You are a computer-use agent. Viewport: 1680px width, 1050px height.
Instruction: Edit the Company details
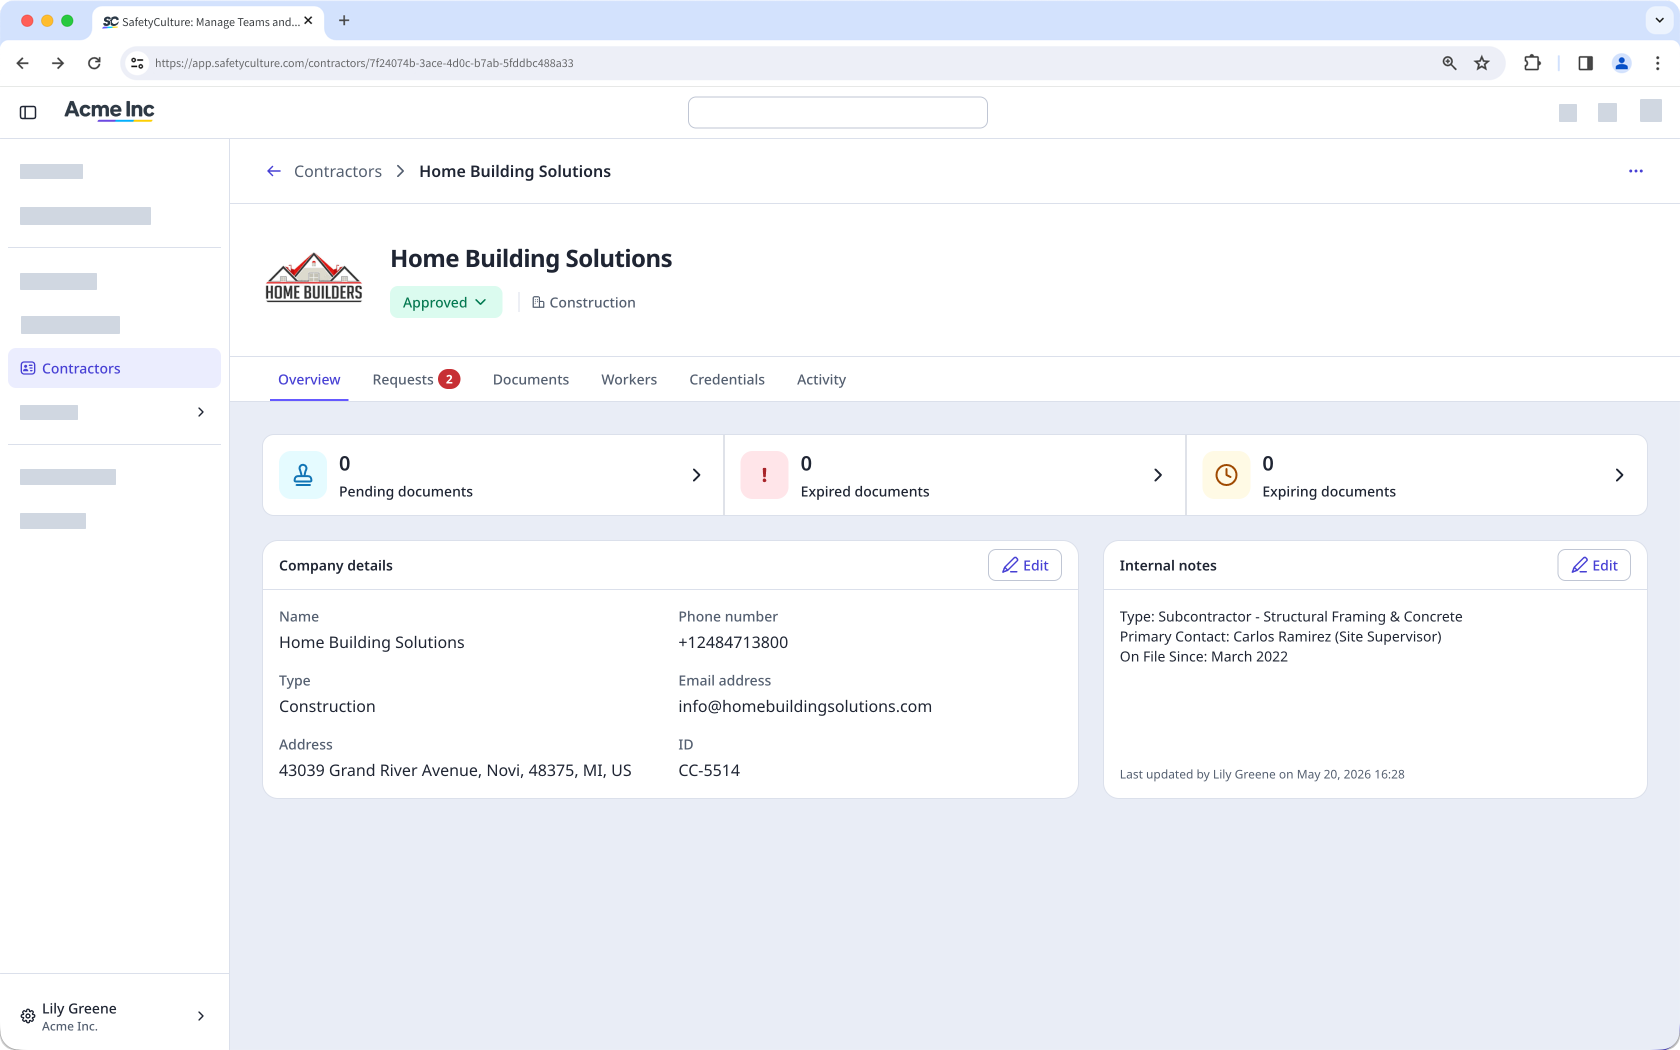(x=1025, y=565)
